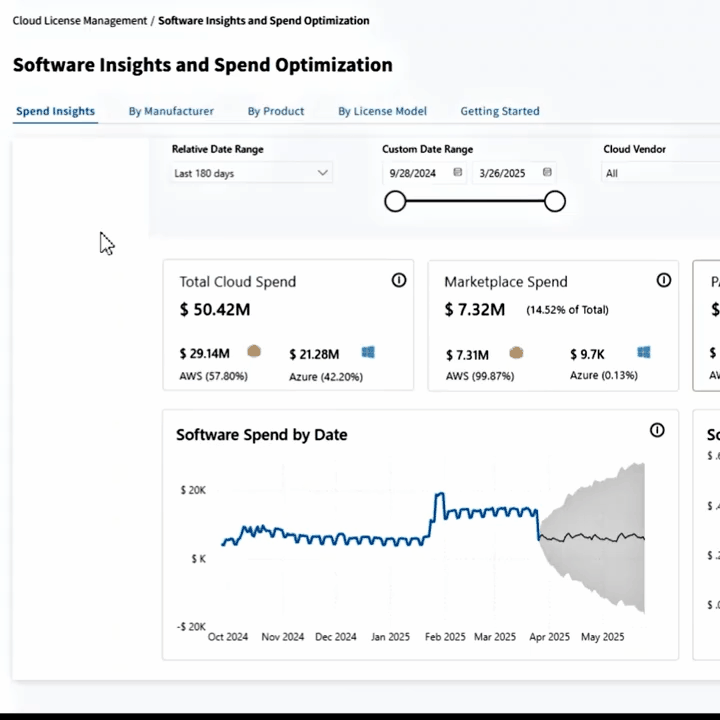Open the Cloud Vendor dropdown showing All
The height and width of the screenshot is (720, 720).
[x=660, y=173]
